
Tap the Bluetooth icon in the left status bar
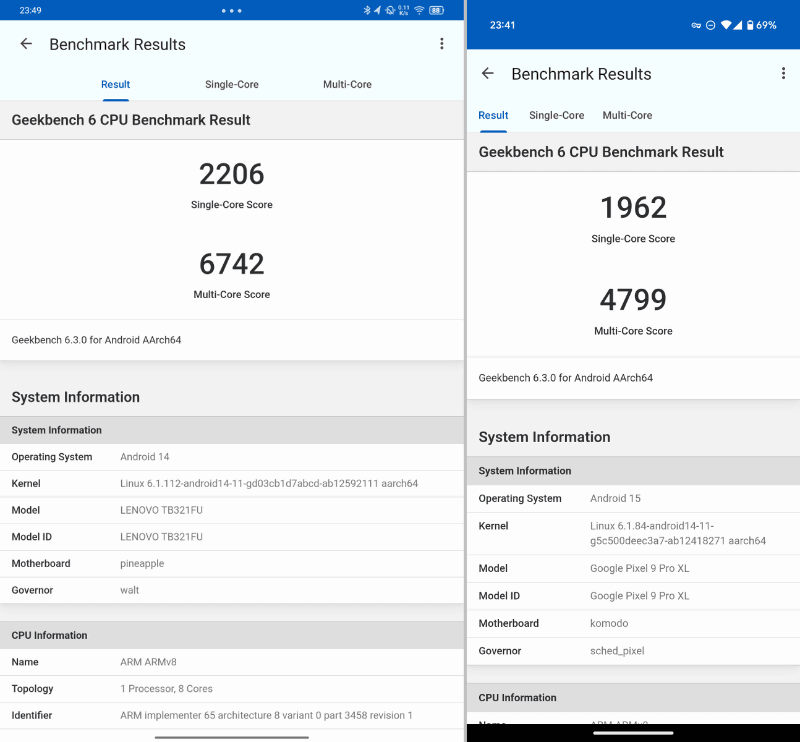tap(367, 9)
